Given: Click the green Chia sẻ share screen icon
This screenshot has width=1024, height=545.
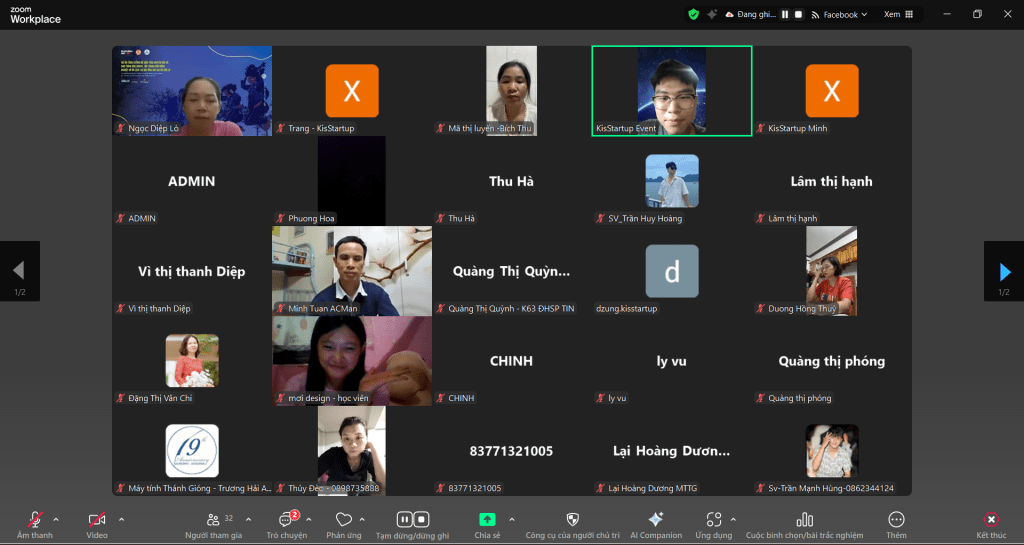Looking at the screenshot, I should tap(487, 520).
